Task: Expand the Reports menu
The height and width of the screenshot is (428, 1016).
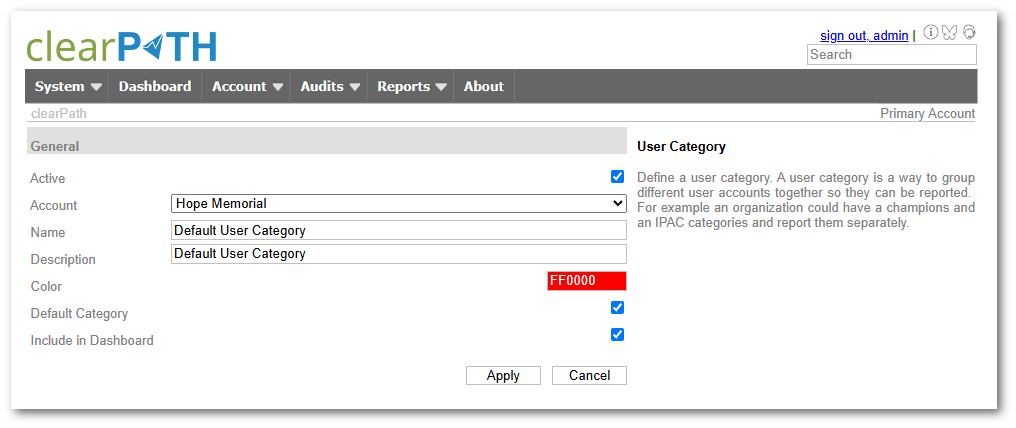Action: click(x=411, y=86)
